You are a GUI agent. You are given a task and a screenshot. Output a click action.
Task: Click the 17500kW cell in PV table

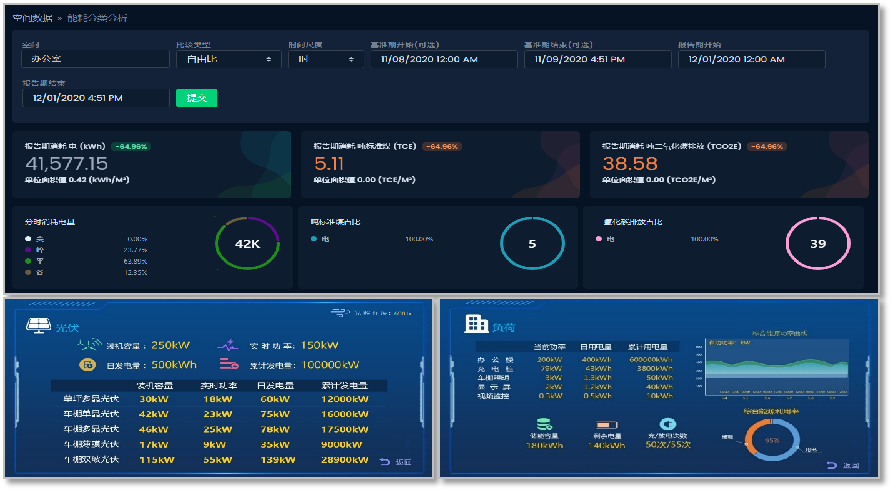tap(345, 430)
